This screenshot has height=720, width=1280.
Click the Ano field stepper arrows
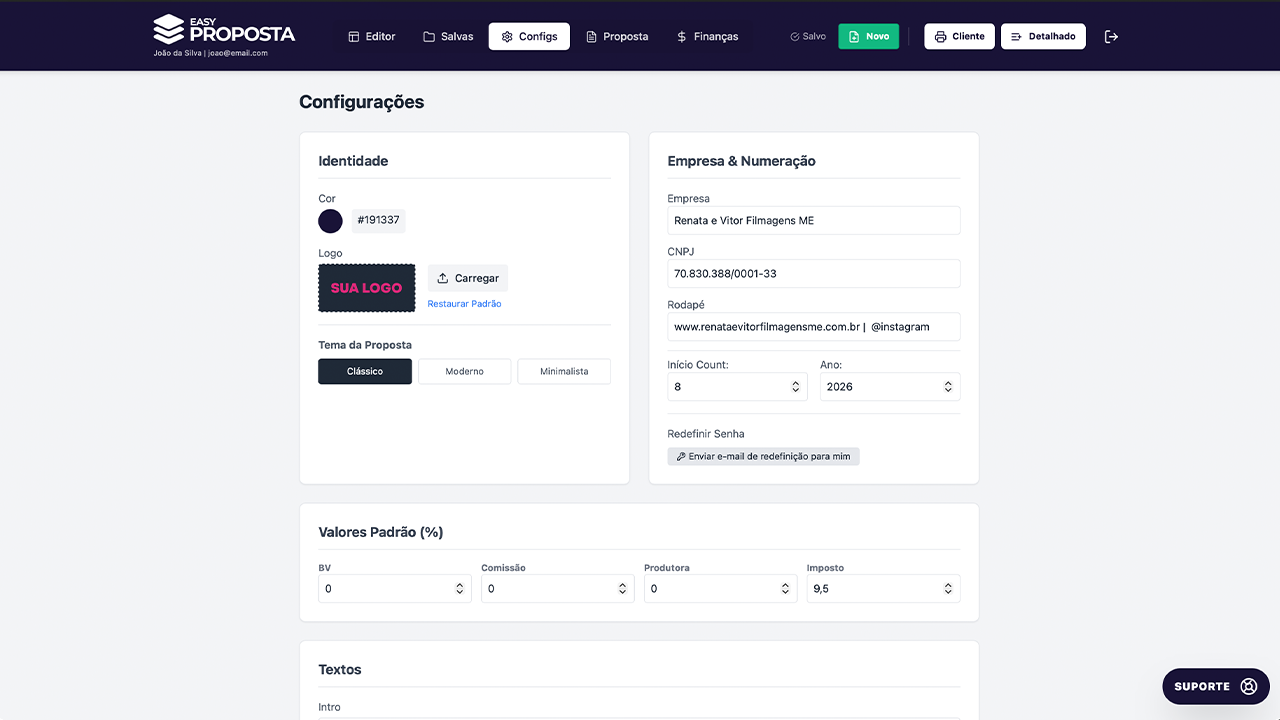(x=948, y=387)
